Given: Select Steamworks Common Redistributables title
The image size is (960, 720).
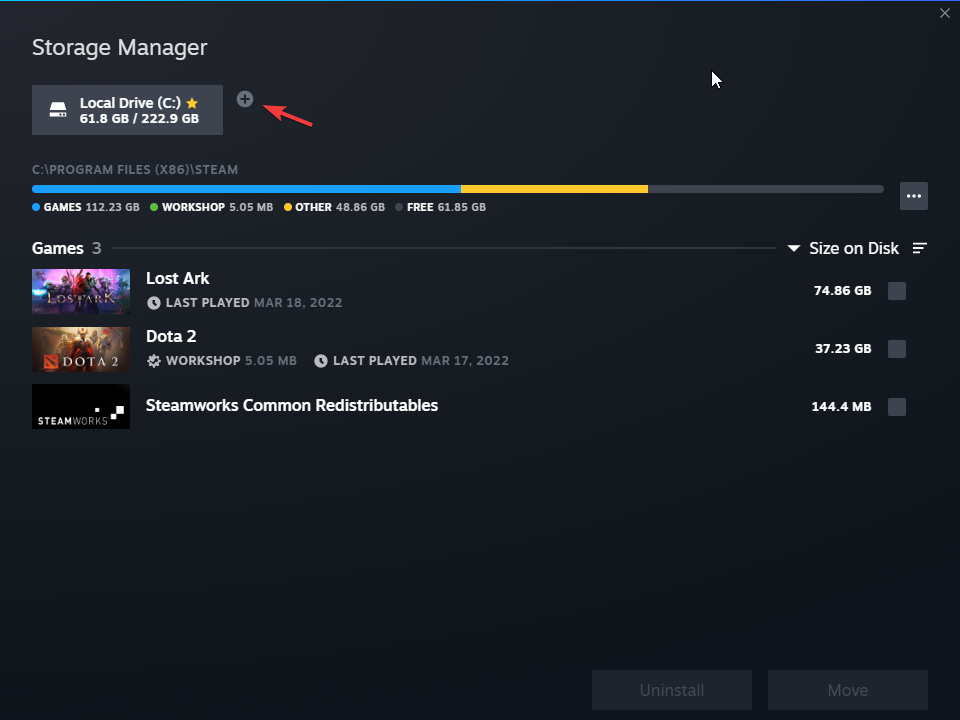Looking at the screenshot, I should 291,405.
